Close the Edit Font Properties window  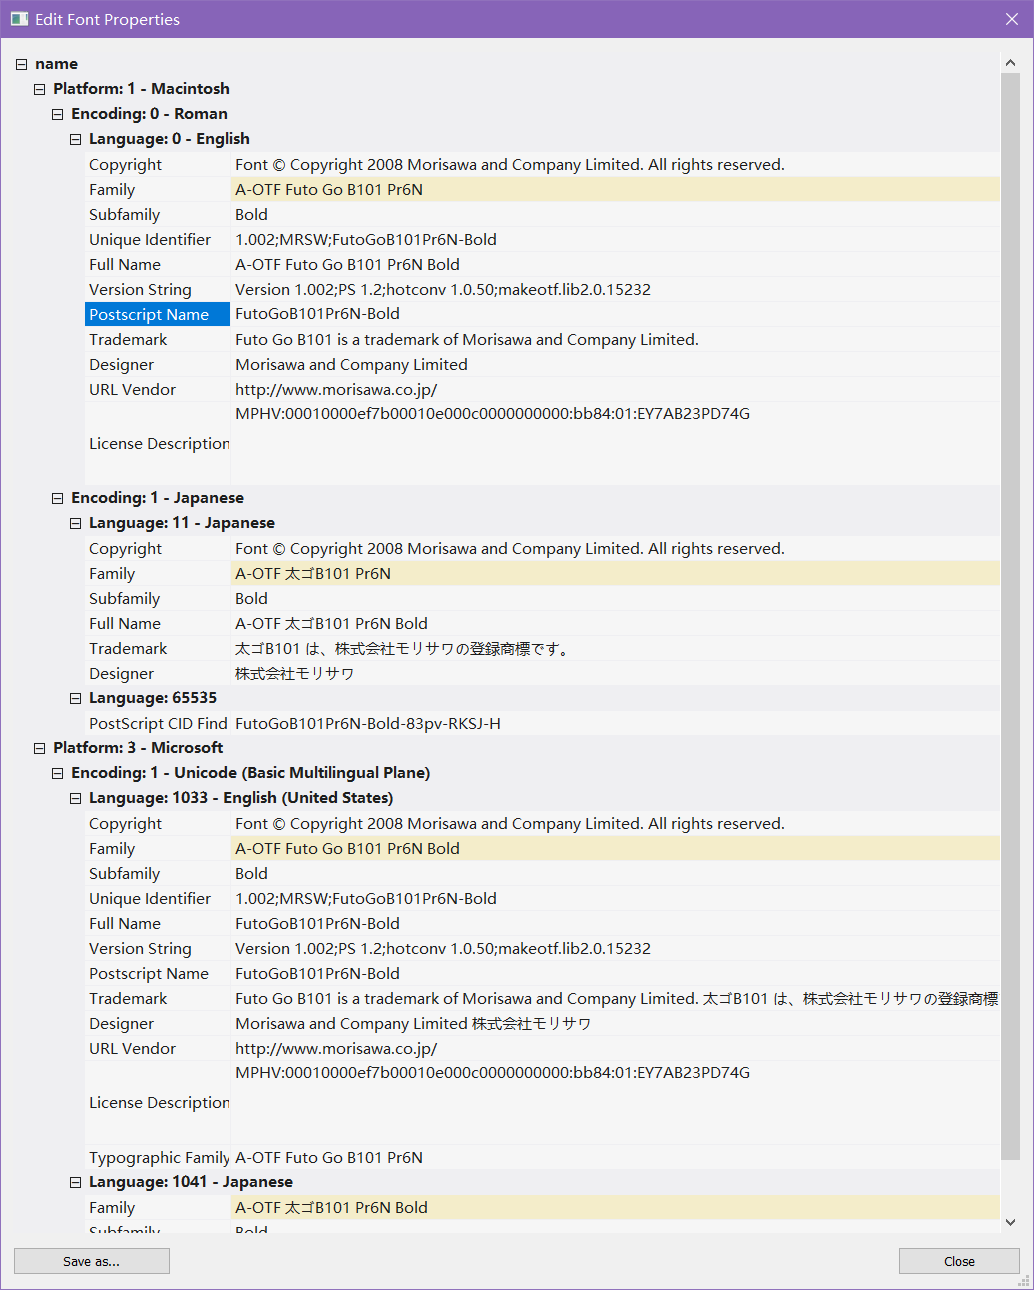(x=1011, y=19)
